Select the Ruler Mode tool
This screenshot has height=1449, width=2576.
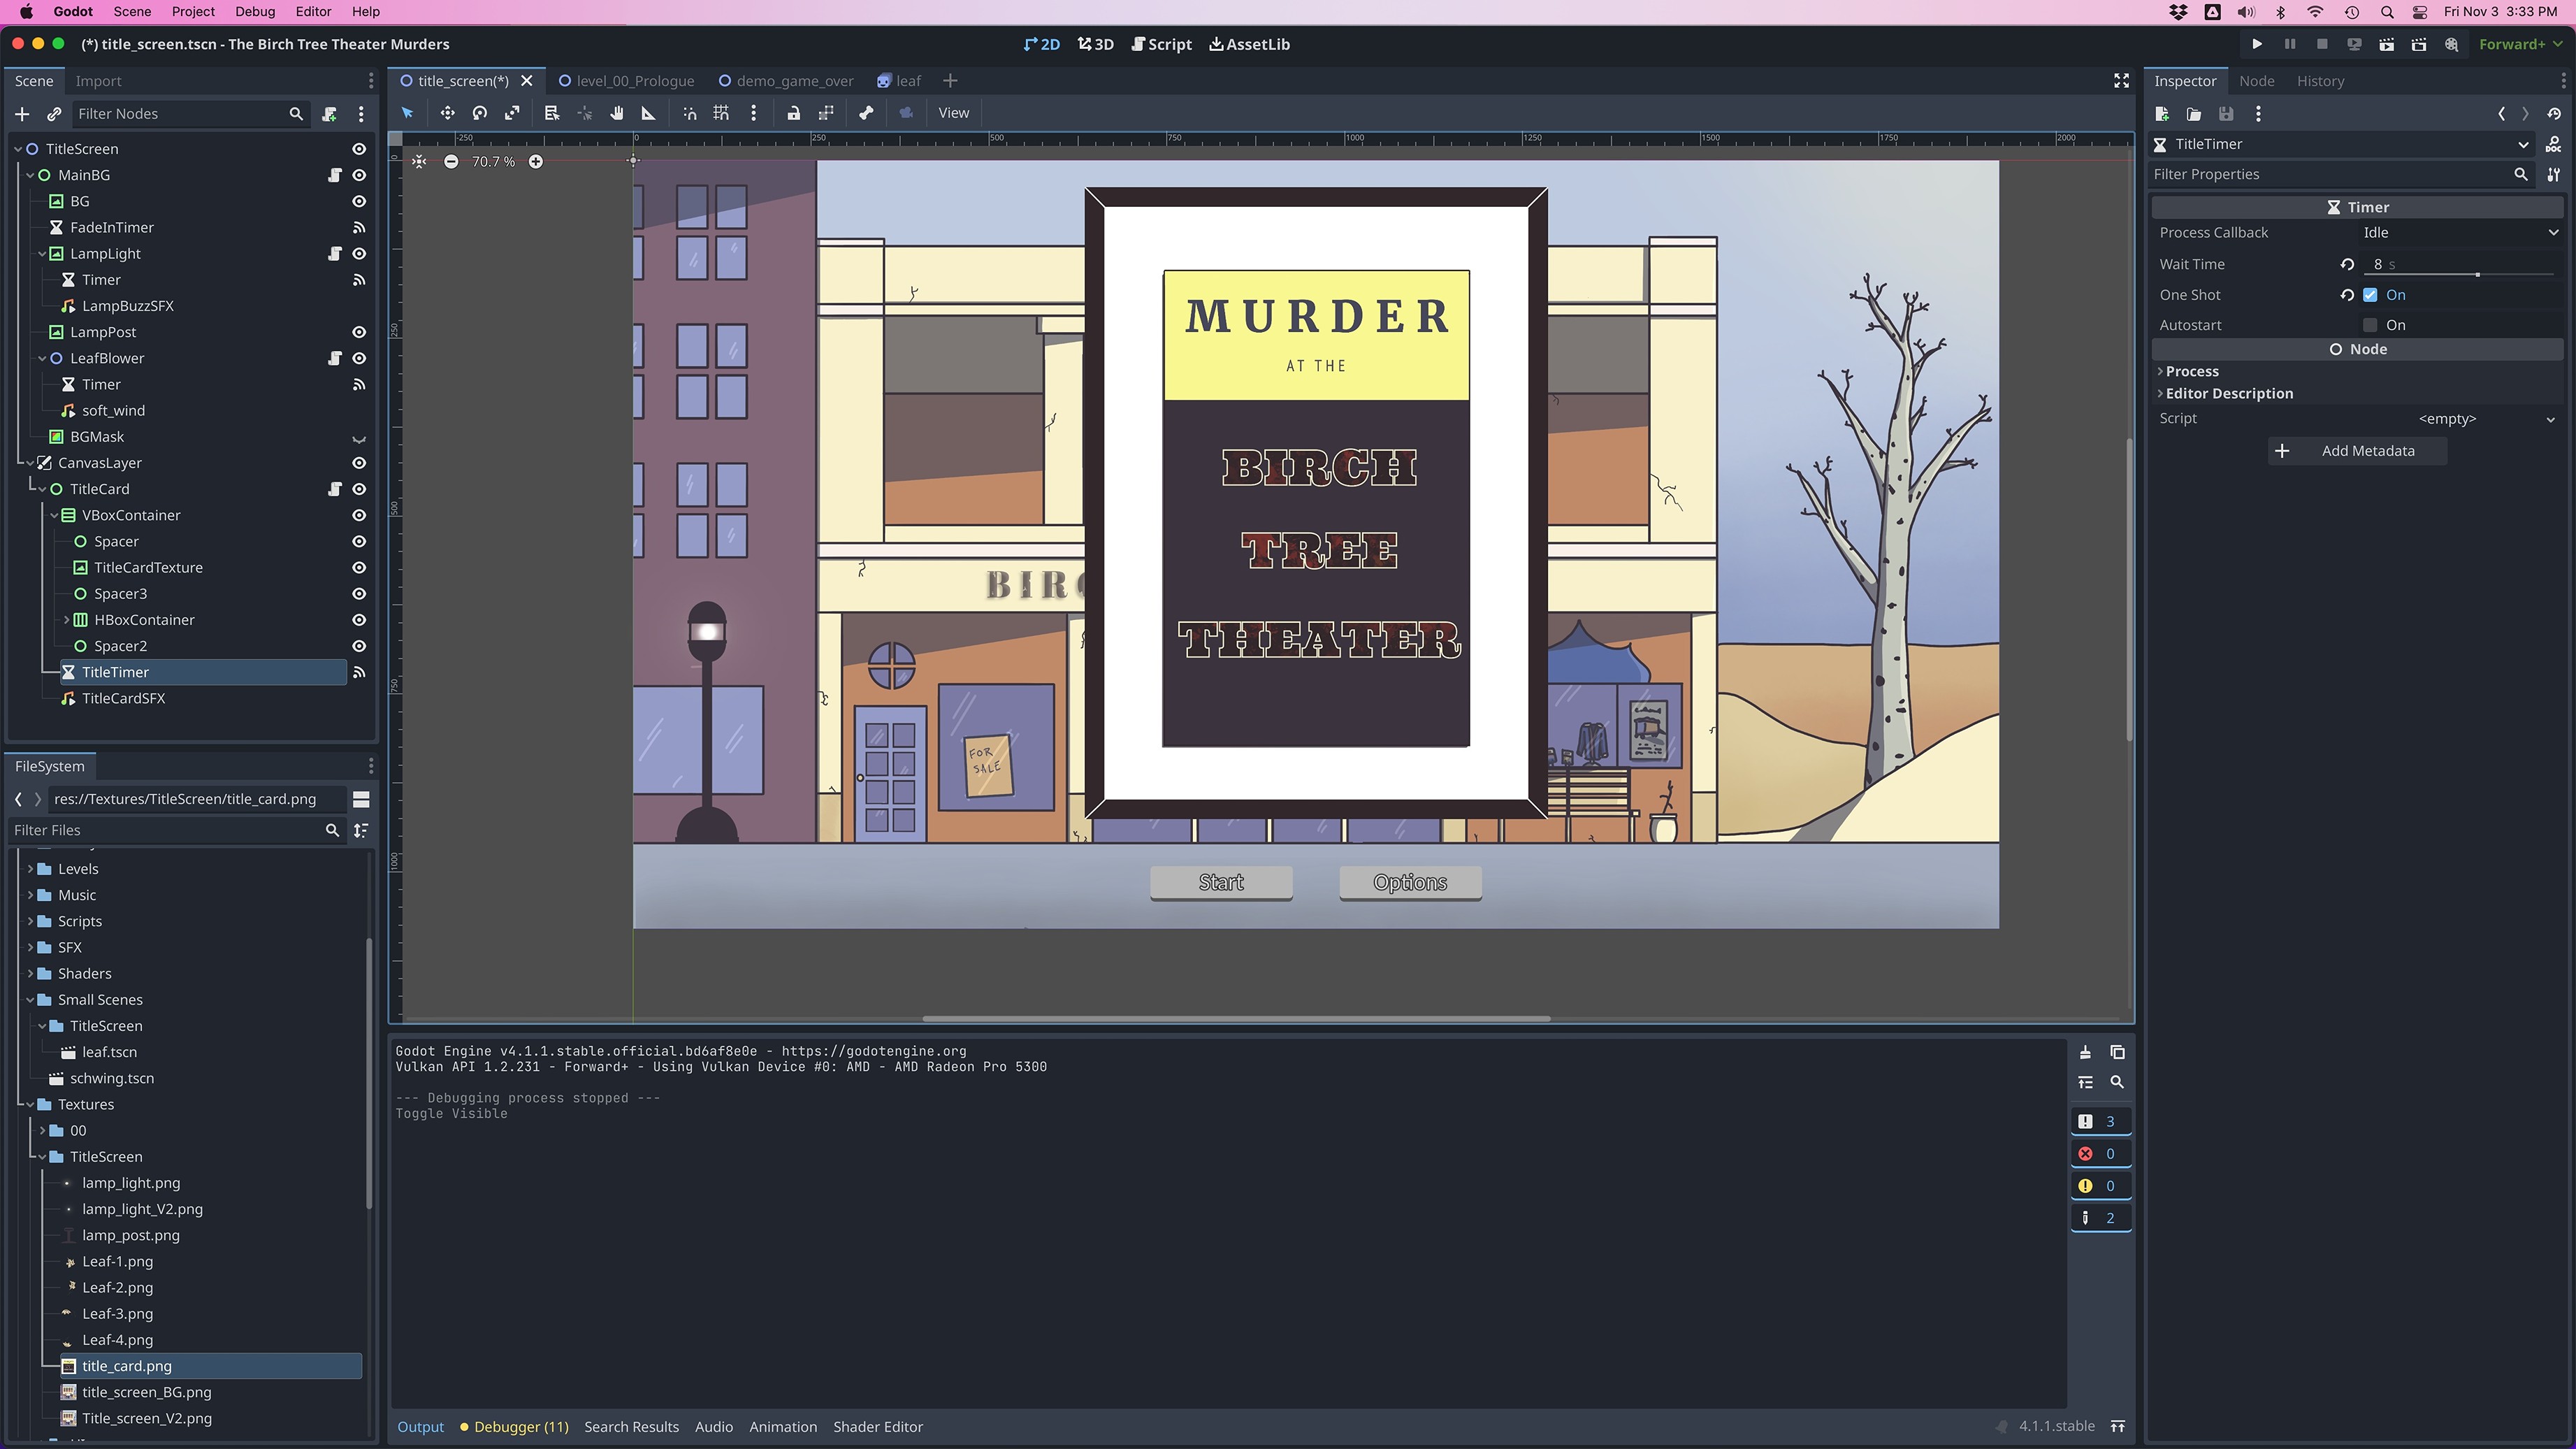coord(649,113)
